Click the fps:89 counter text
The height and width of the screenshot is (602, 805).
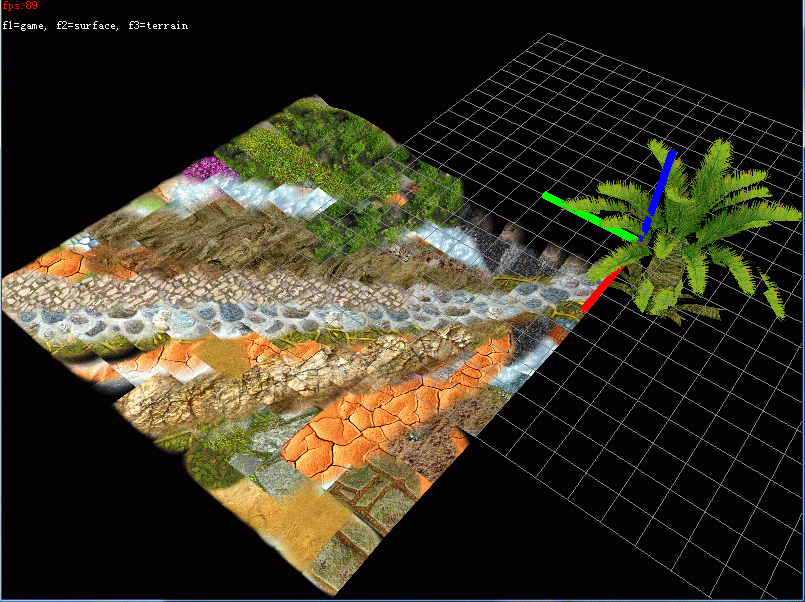(20, 6)
